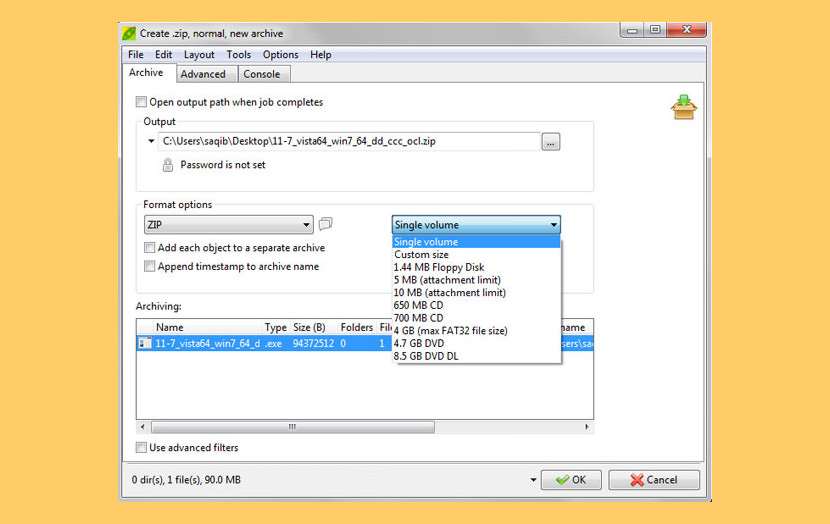This screenshot has width=830, height=524.
Task: Select 1.44 MB Floppy Disk option
Action: coord(476,267)
